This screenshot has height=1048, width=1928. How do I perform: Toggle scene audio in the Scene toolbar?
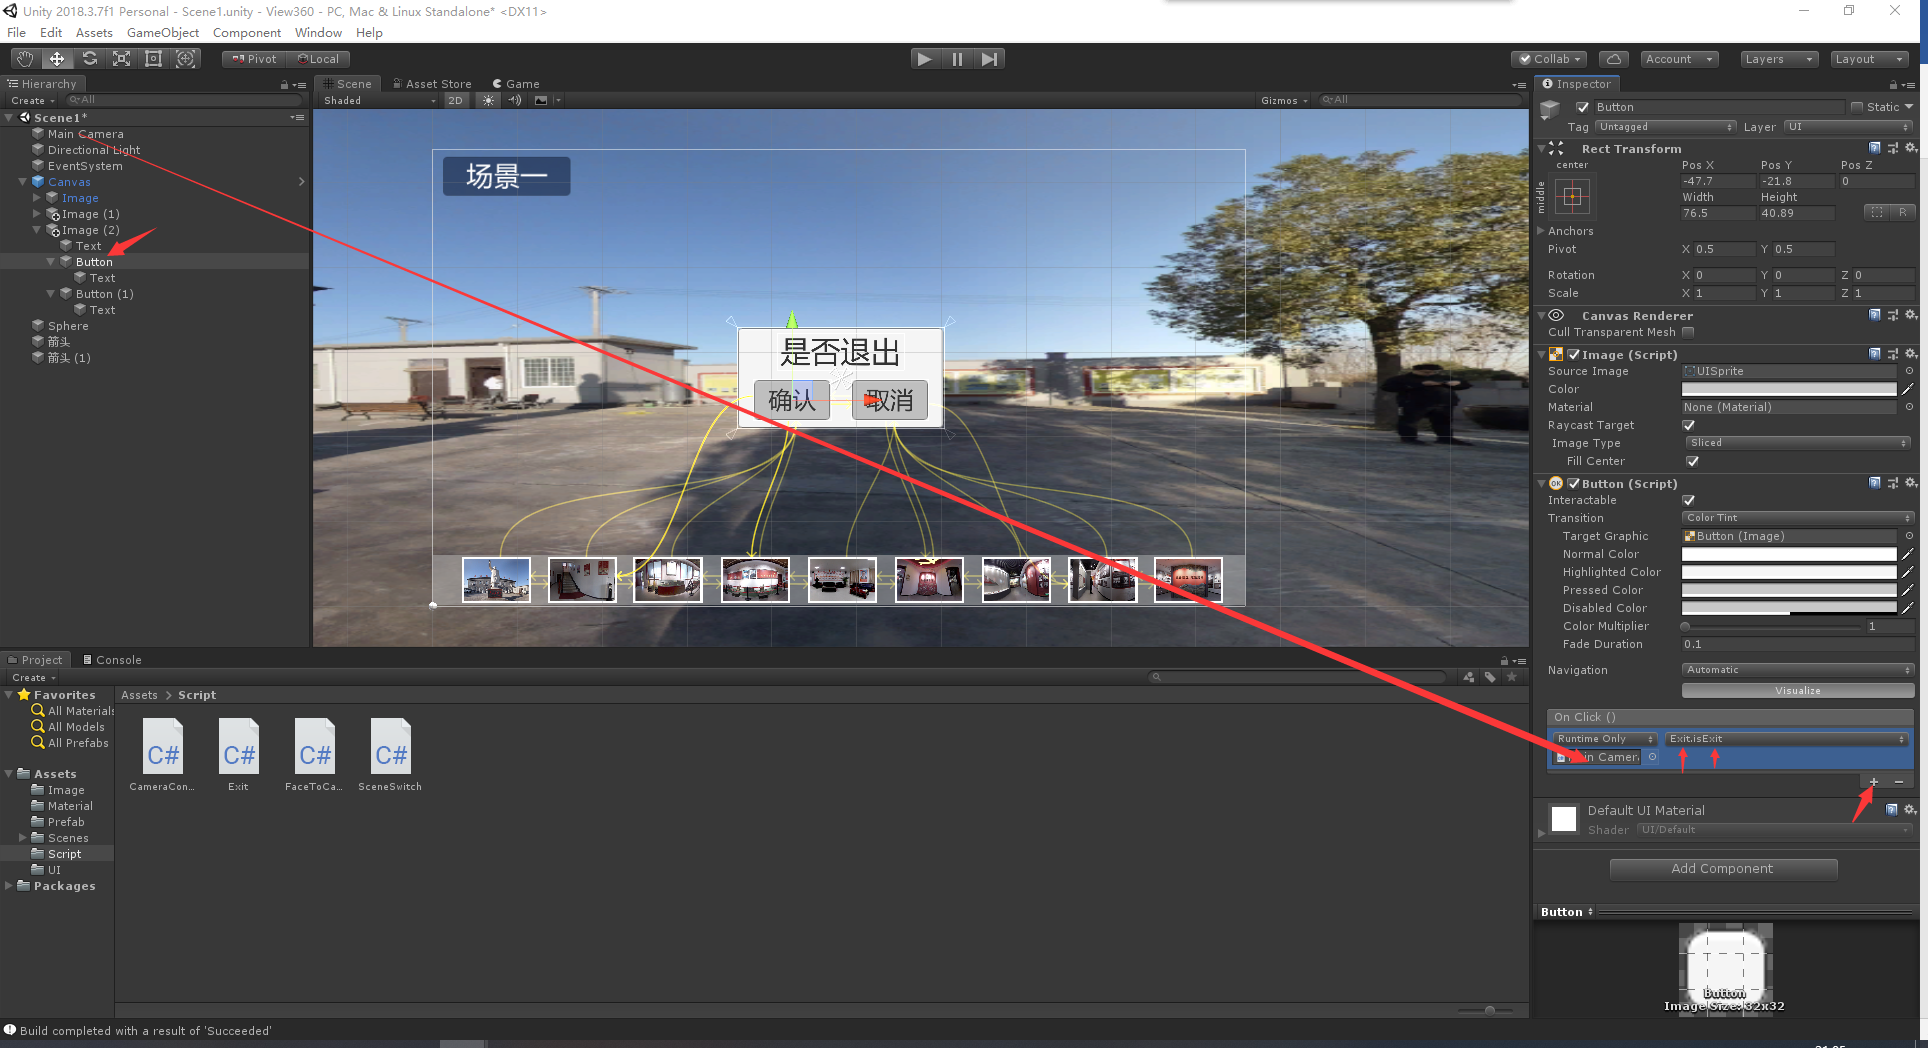point(514,100)
